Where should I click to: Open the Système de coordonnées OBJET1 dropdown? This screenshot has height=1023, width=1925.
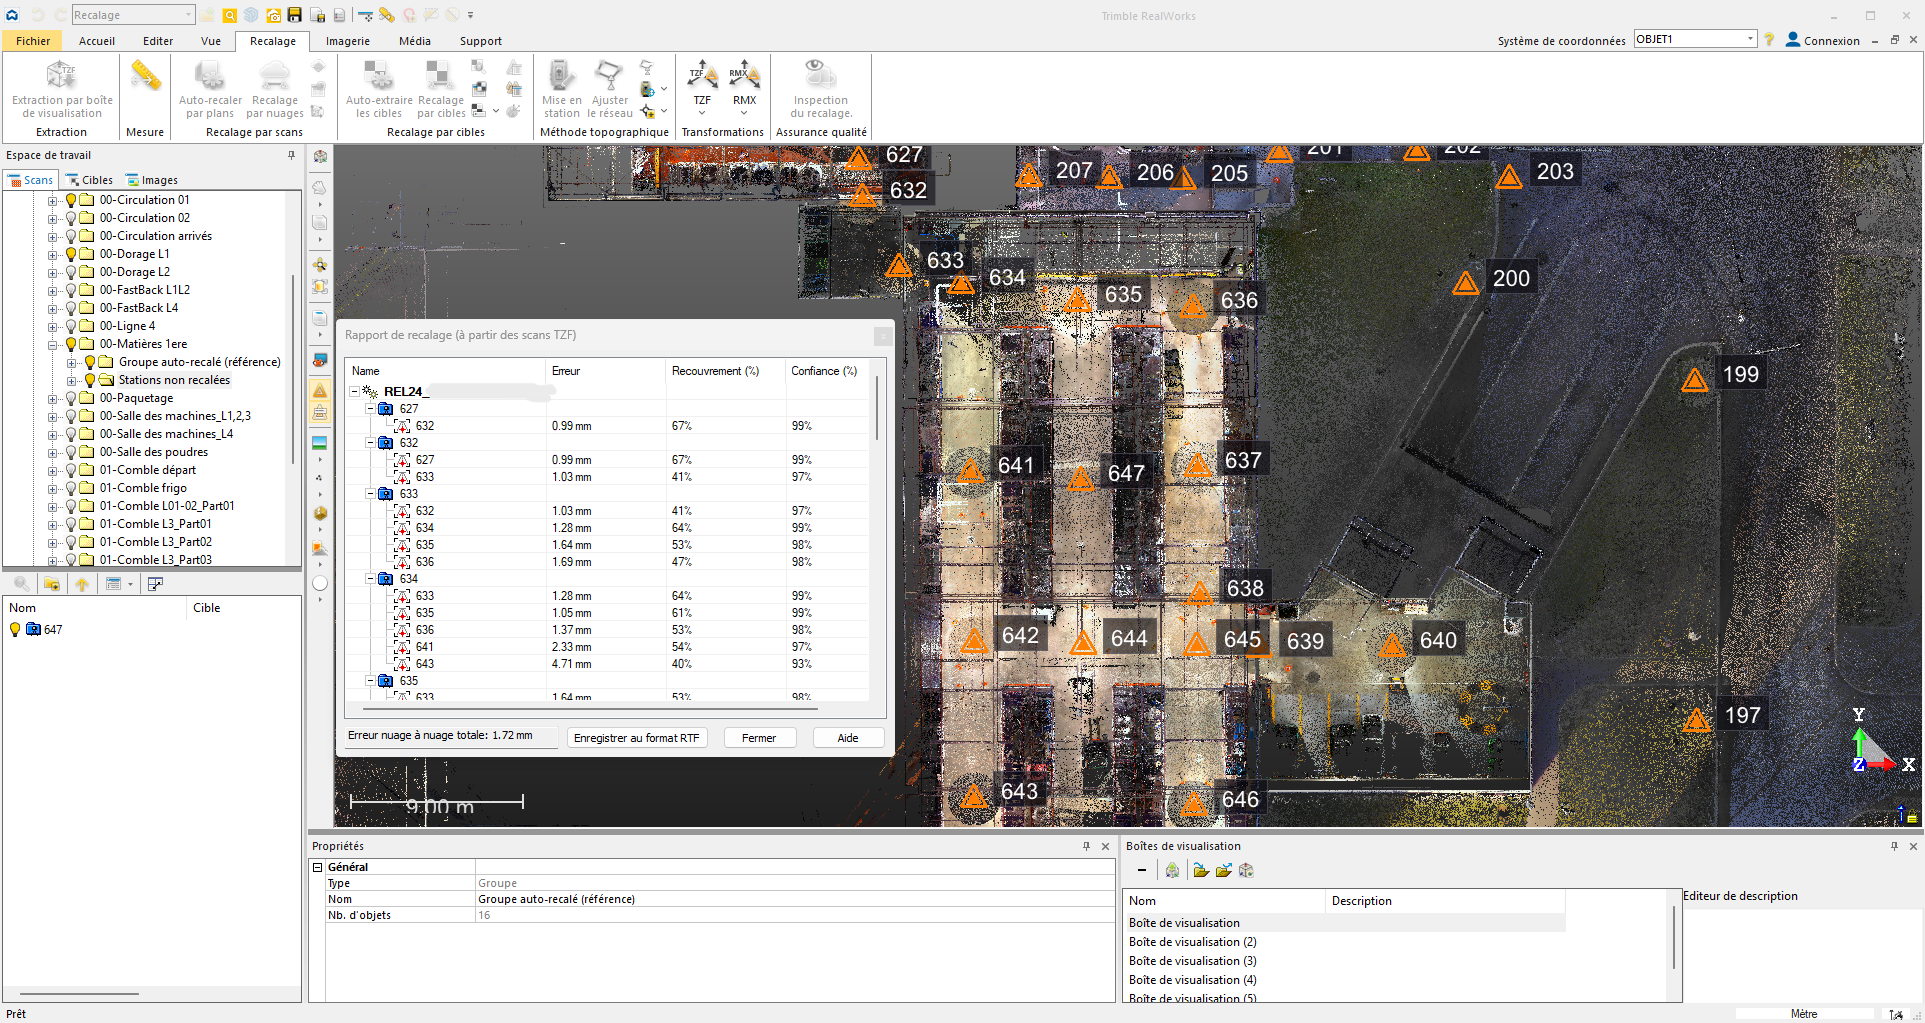[x=1751, y=38]
